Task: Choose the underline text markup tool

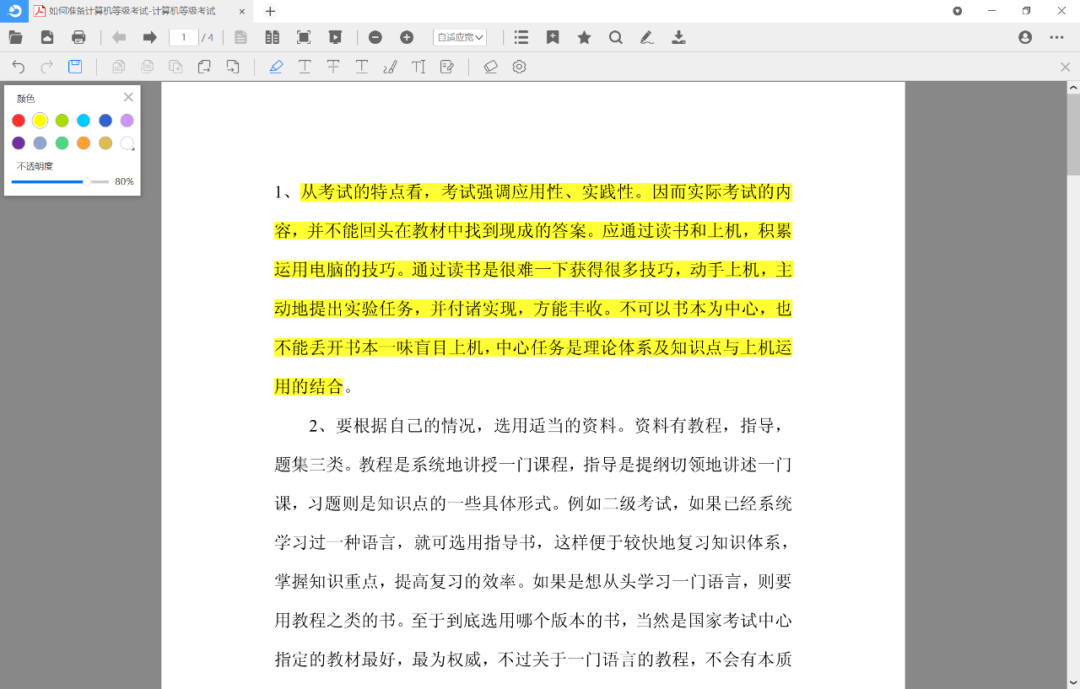Action: point(305,67)
